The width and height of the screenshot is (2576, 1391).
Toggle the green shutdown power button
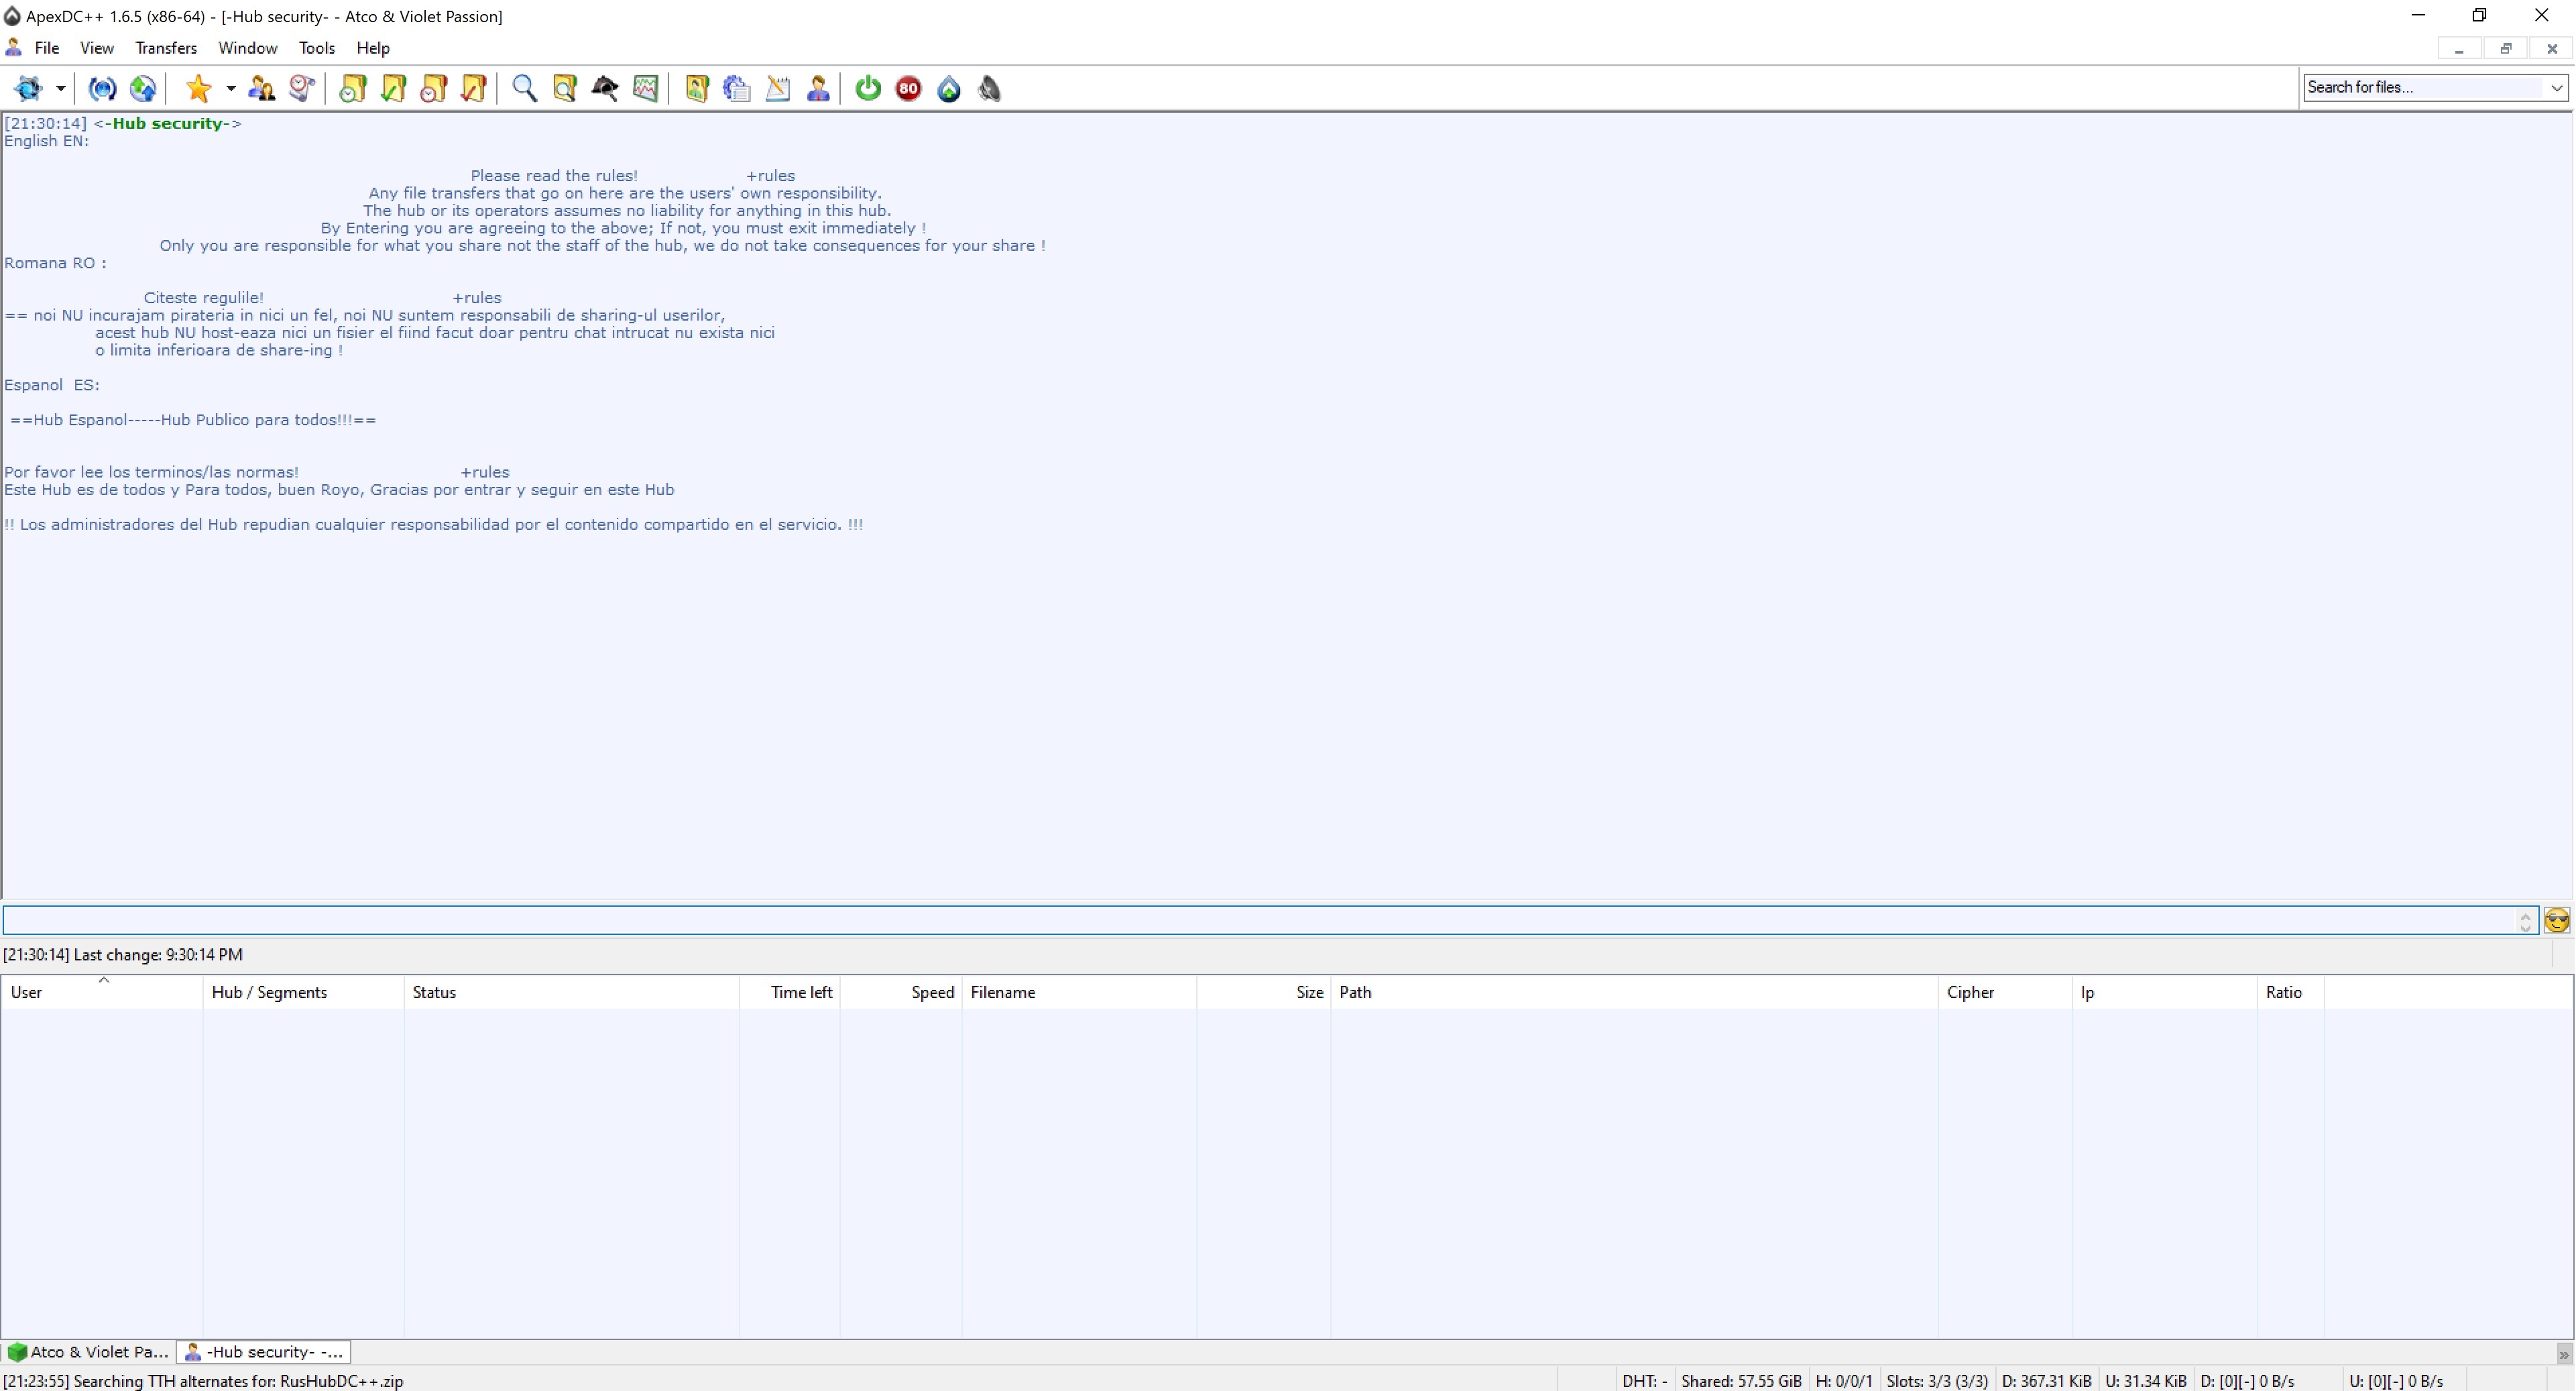pyautogui.click(x=868, y=89)
